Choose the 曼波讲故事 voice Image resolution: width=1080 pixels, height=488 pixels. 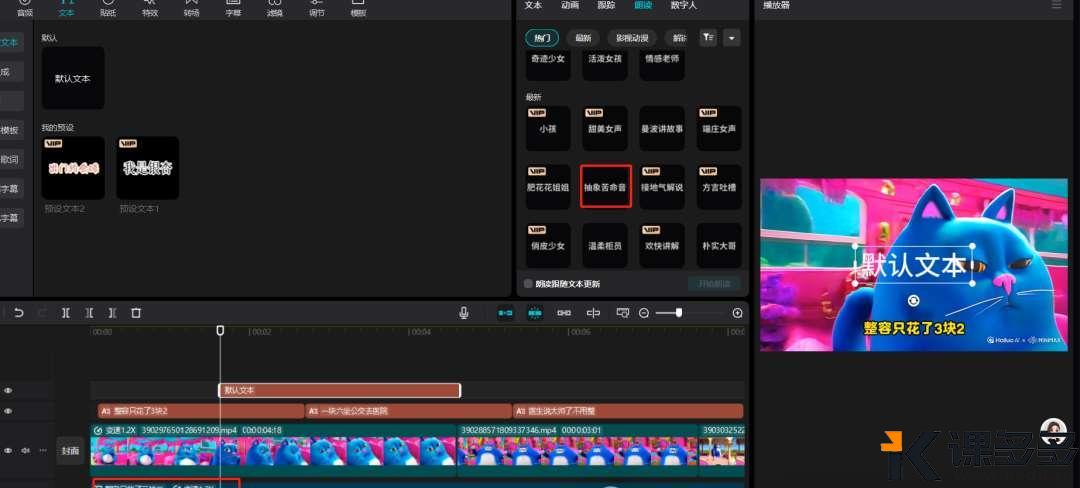[662, 128]
